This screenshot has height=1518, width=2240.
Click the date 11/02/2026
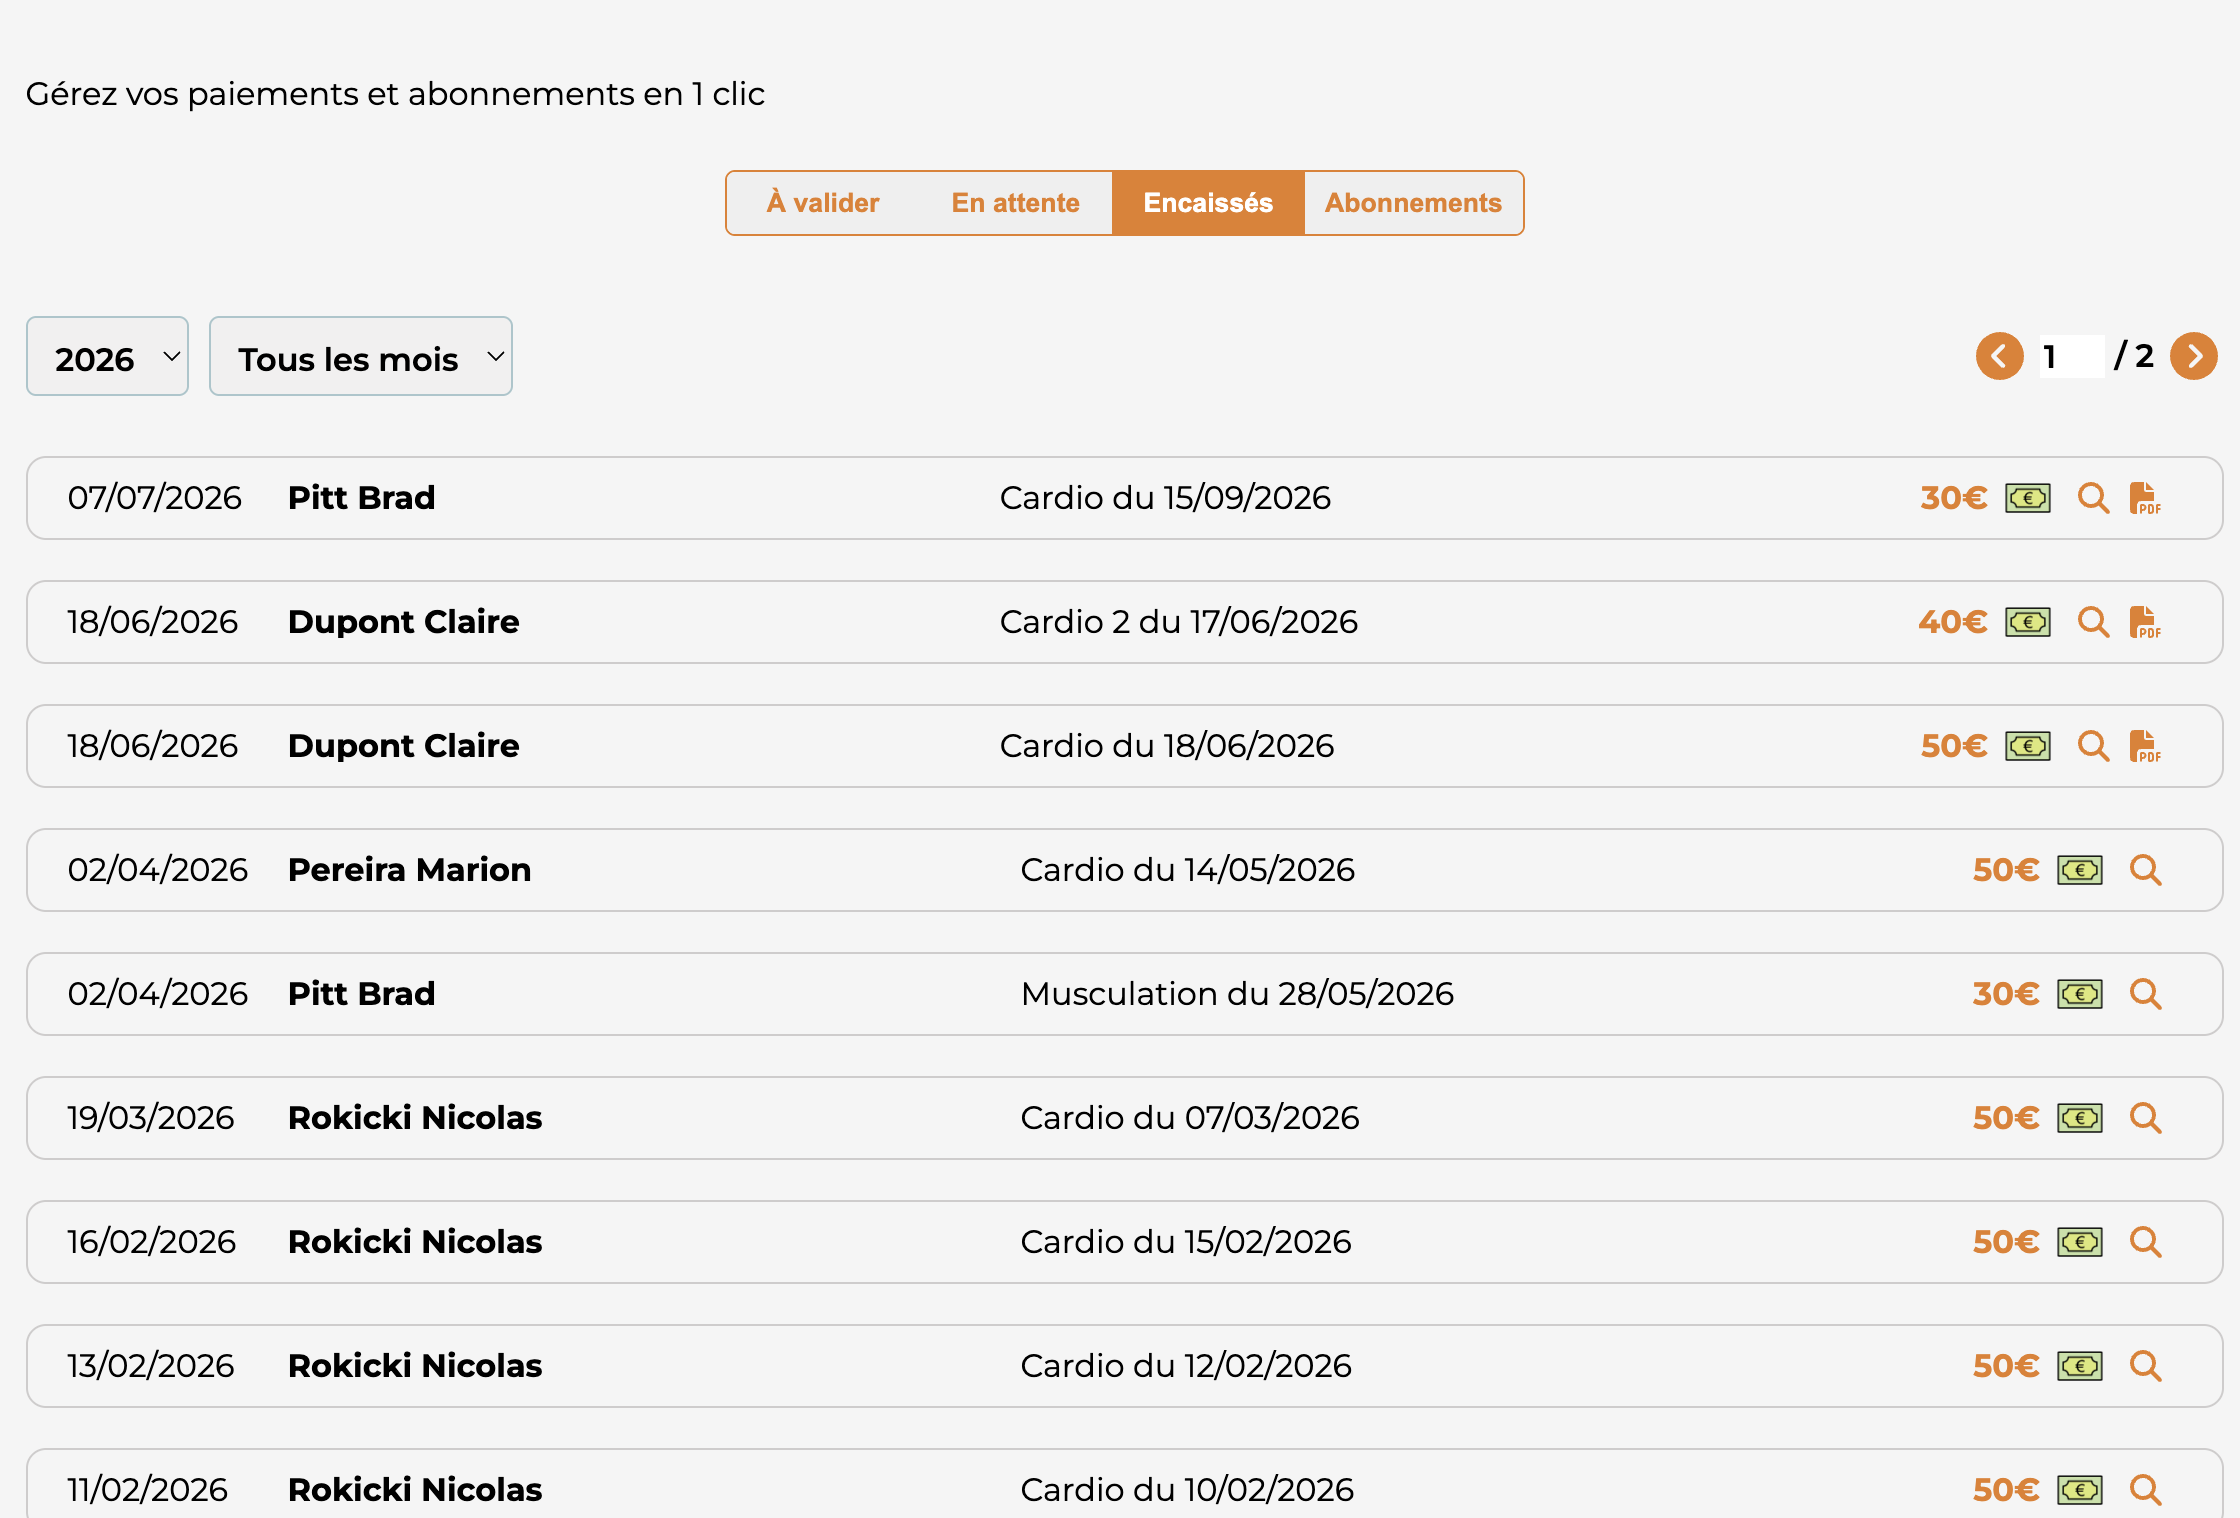pyautogui.click(x=148, y=1490)
